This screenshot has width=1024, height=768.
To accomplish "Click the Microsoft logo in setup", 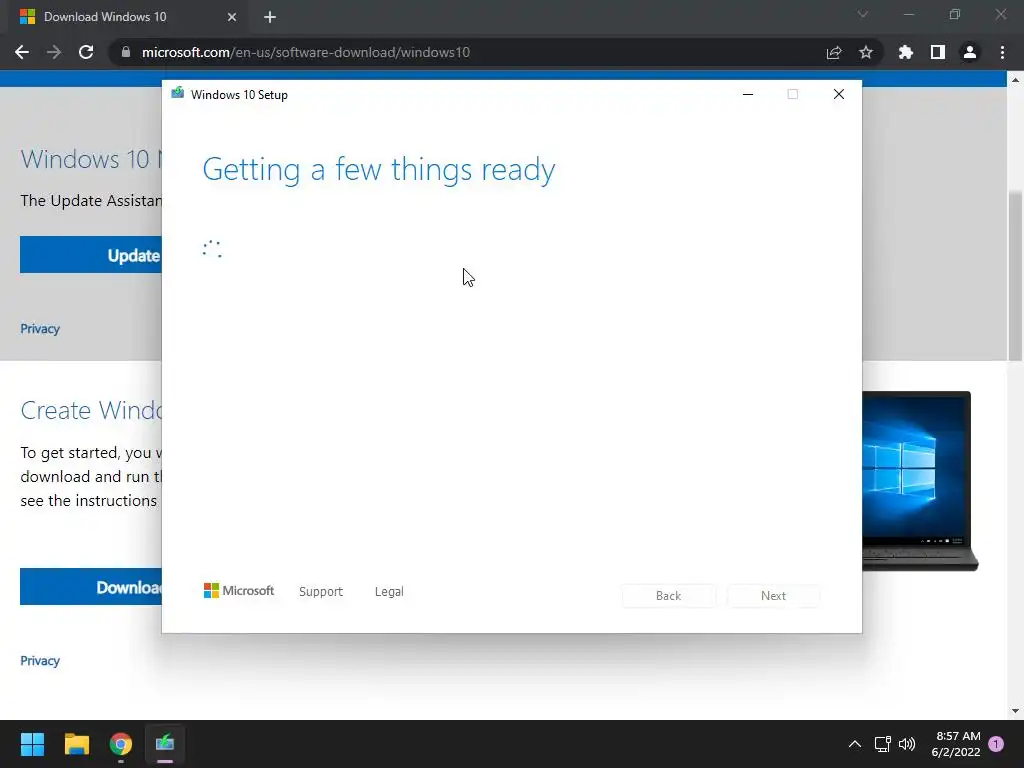I will pos(239,591).
